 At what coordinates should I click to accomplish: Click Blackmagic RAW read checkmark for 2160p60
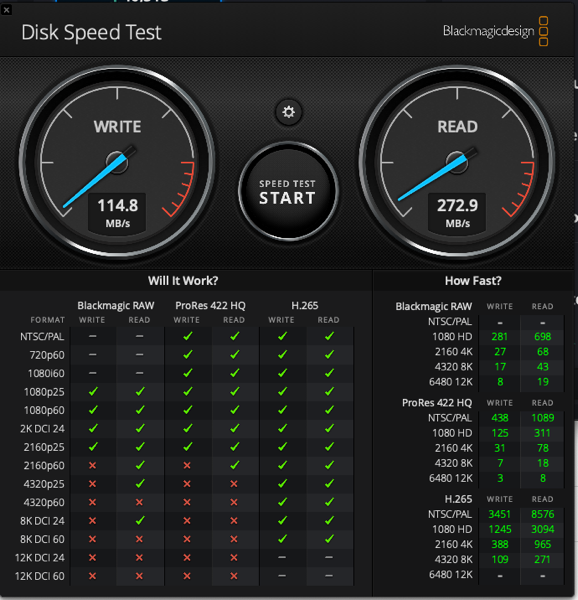[x=140, y=465]
